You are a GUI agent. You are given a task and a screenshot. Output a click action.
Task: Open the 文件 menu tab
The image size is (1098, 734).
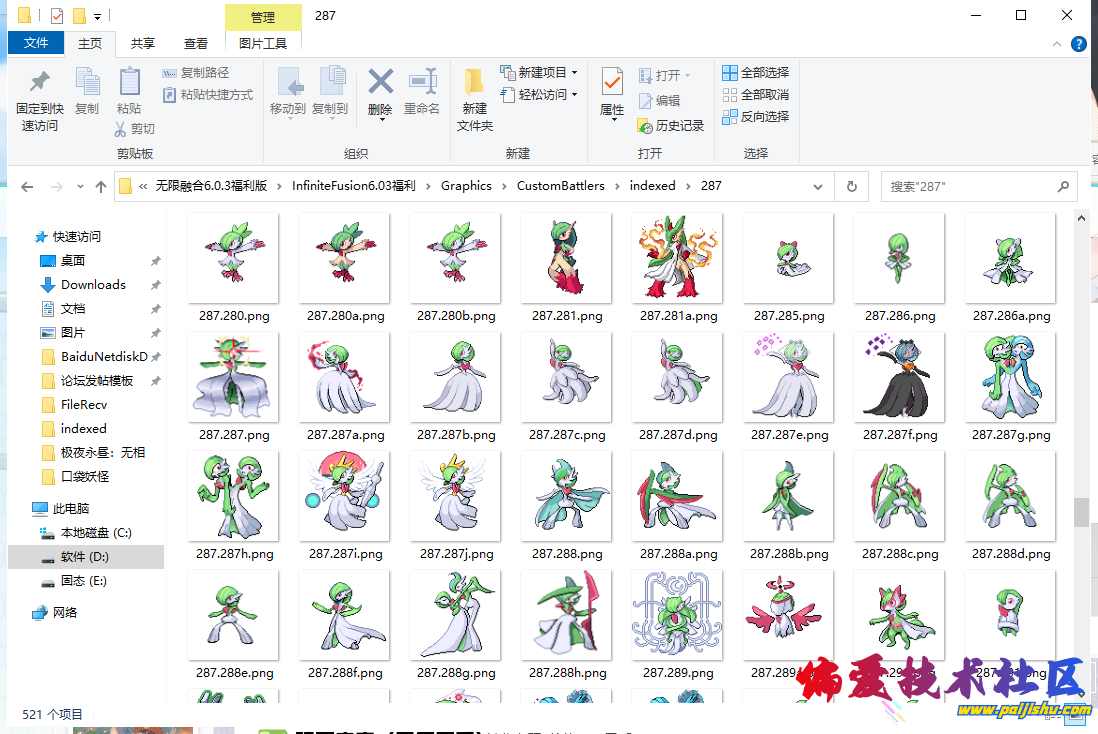(36, 44)
